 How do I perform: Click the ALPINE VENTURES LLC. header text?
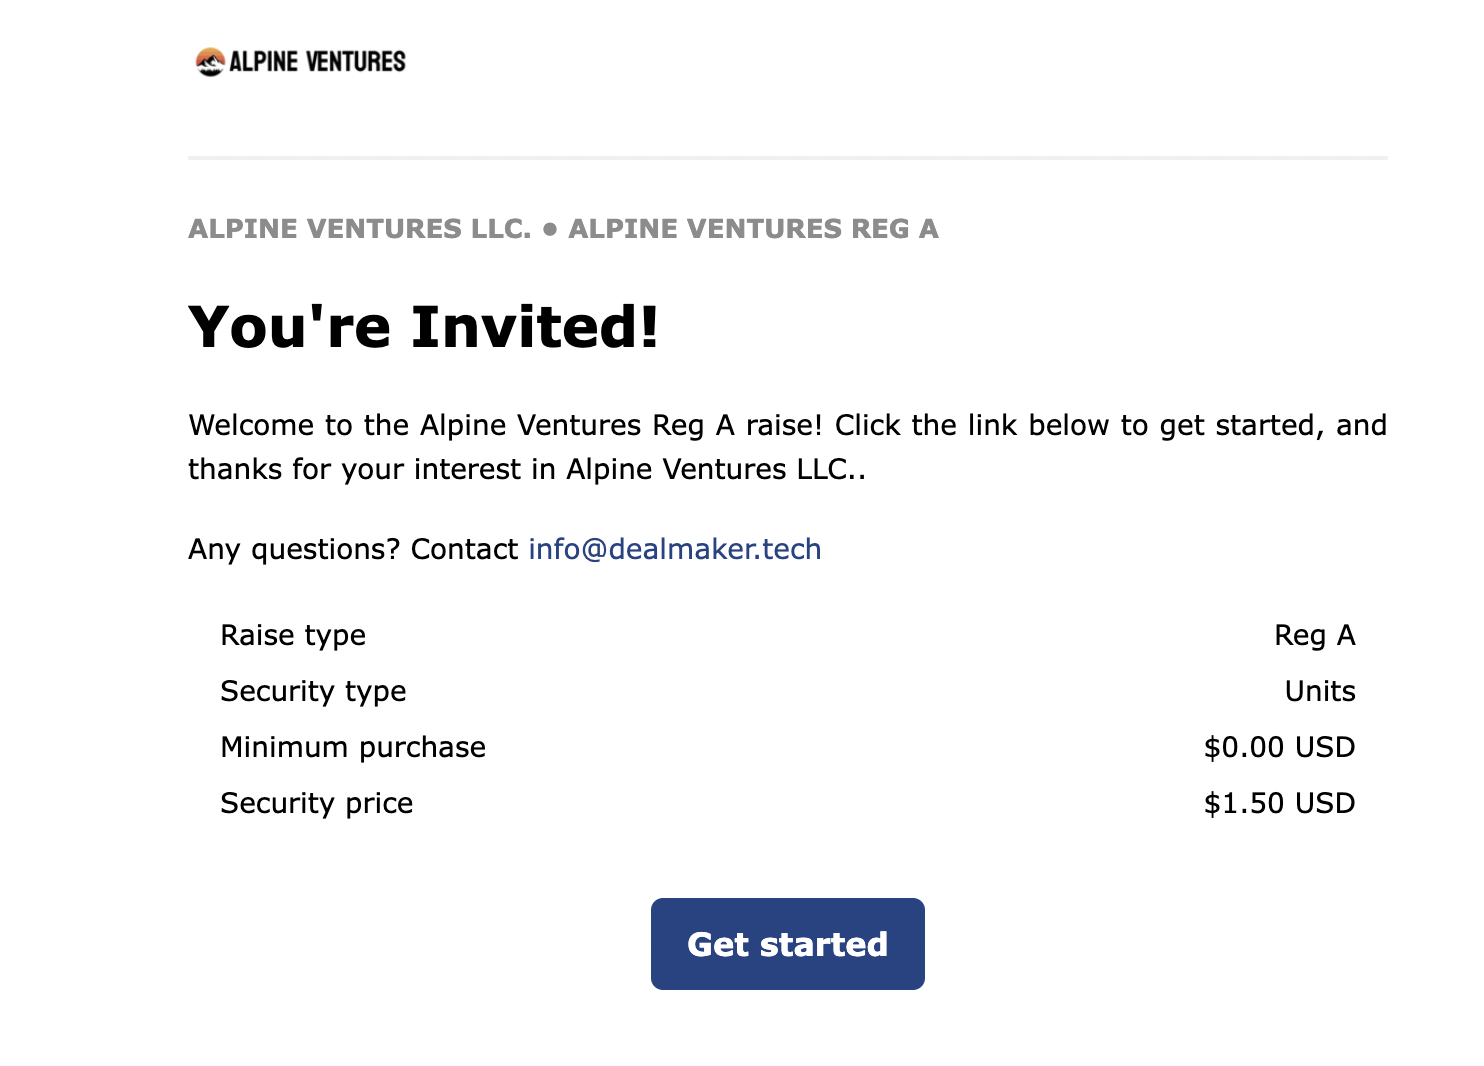(x=360, y=229)
